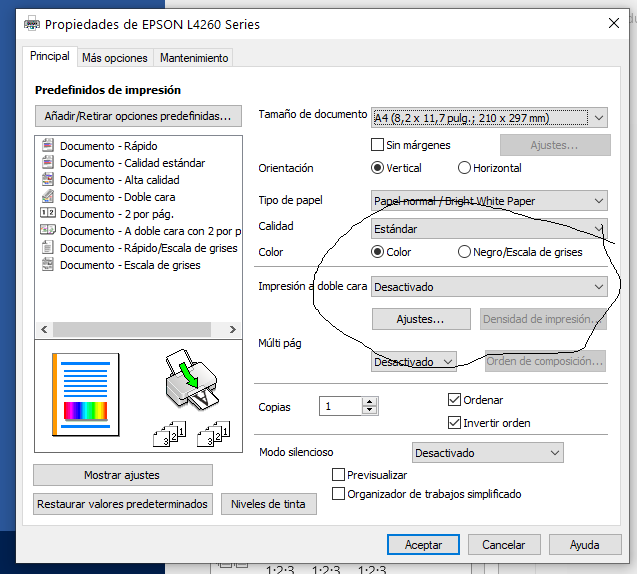Choose the Documento - 2 por pág. icon

[x=47, y=214]
